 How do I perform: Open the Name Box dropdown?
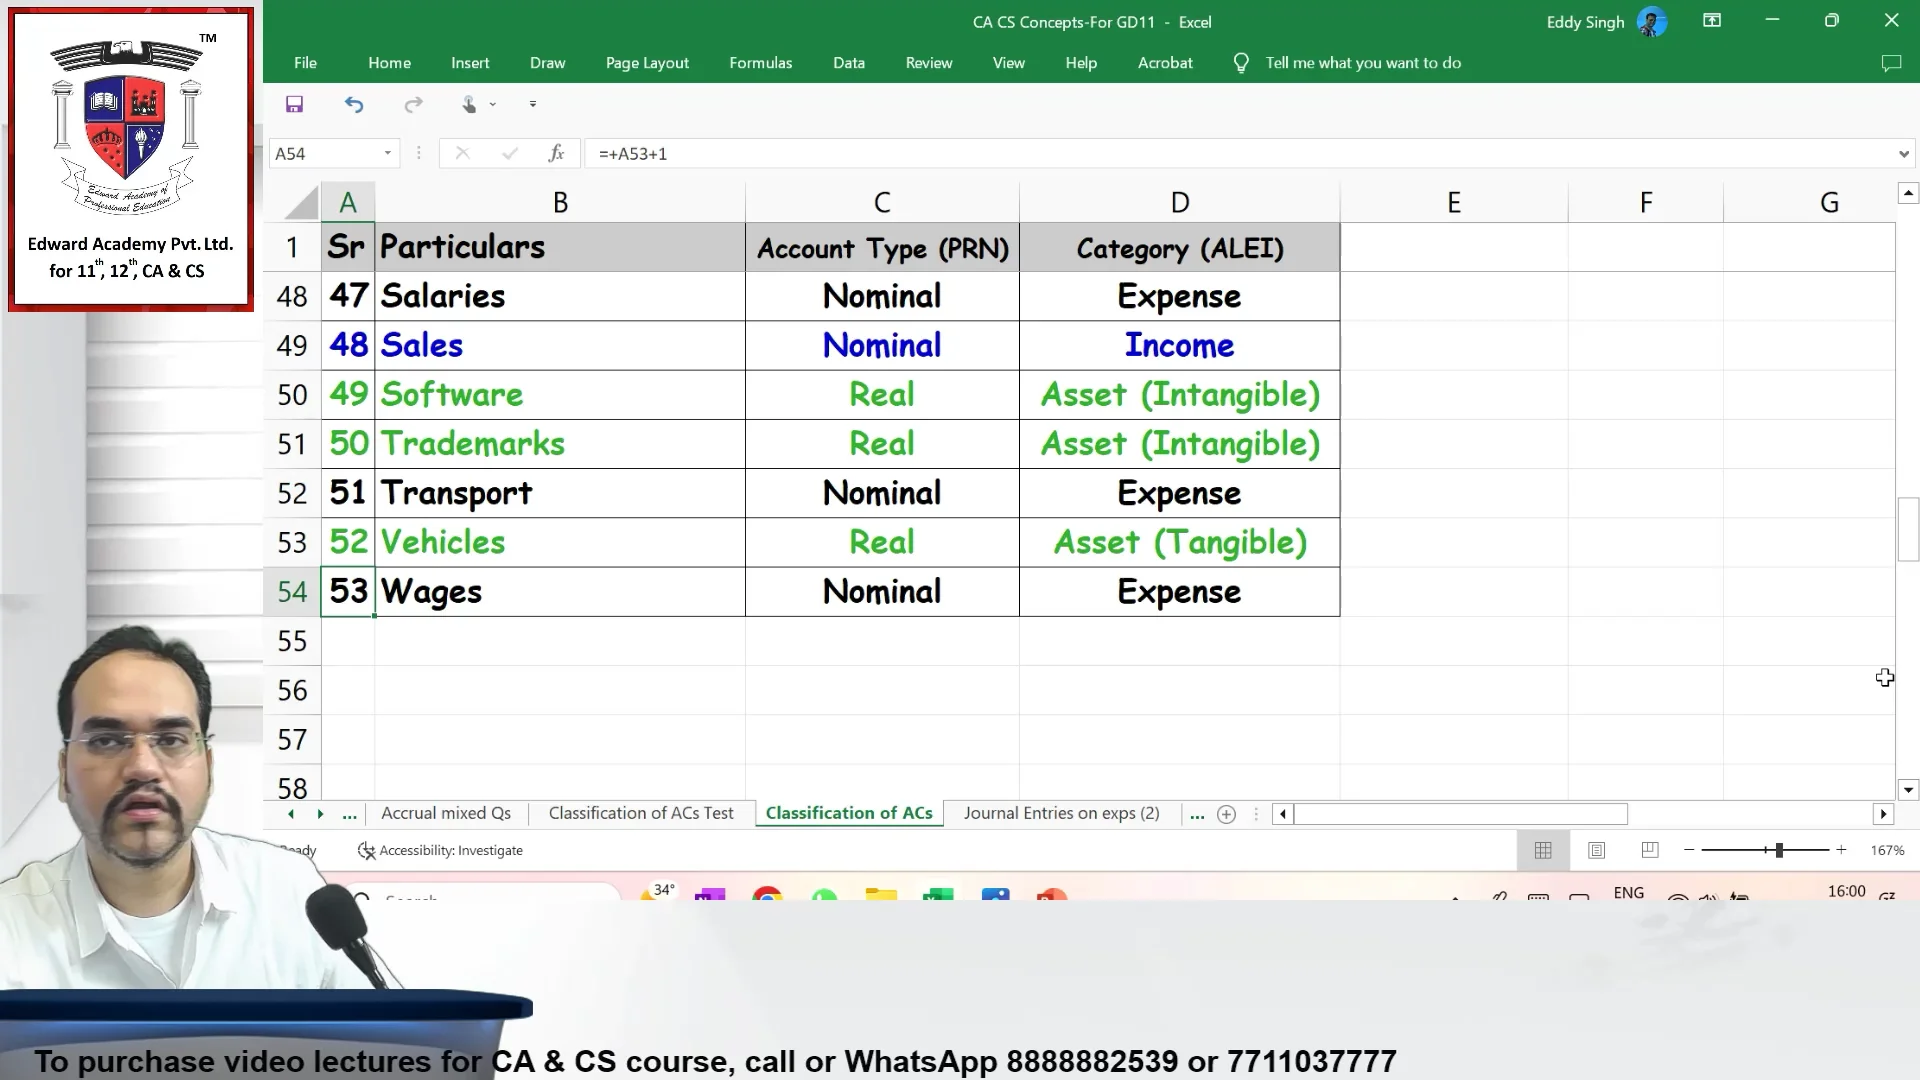click(x=389, y=153)
